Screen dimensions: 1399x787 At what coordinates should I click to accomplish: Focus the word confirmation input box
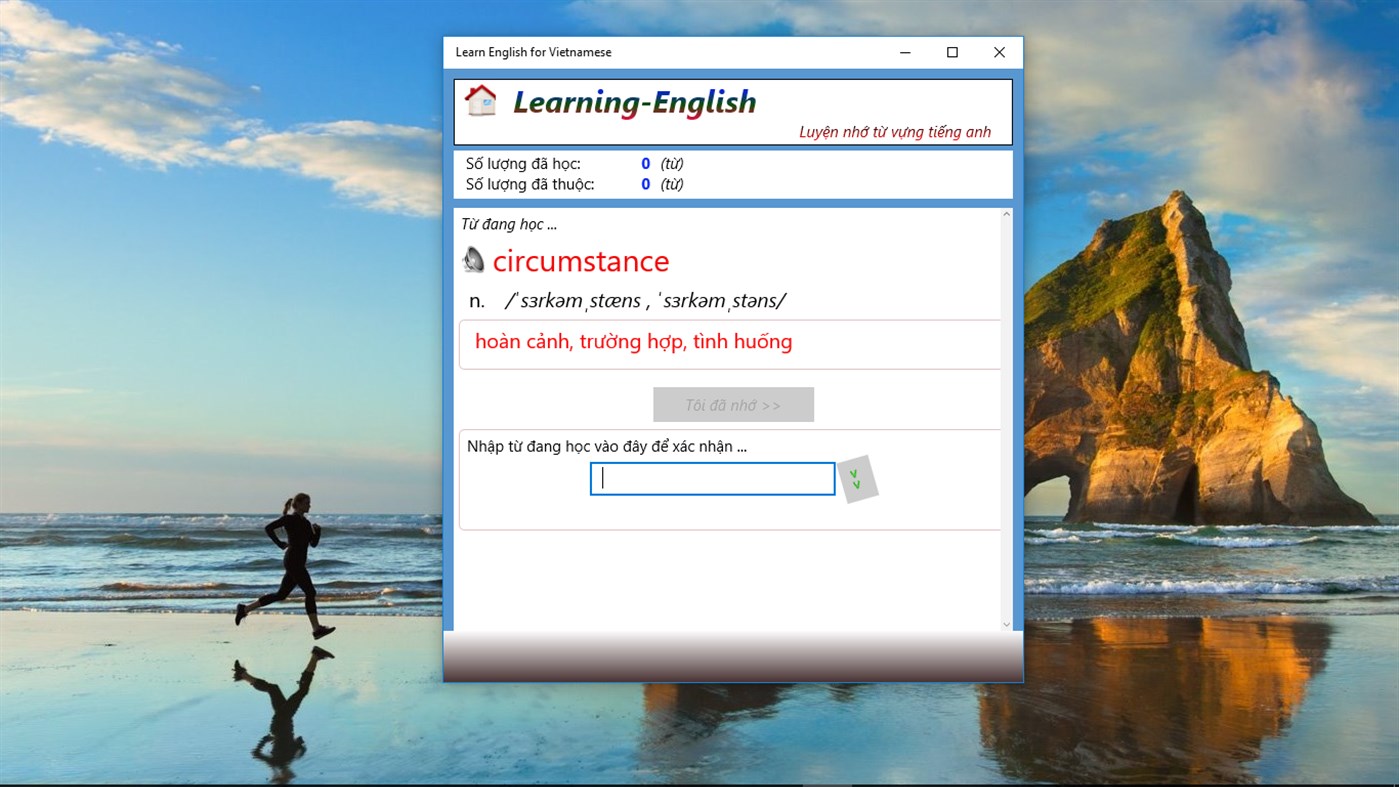tap(712, 479)
